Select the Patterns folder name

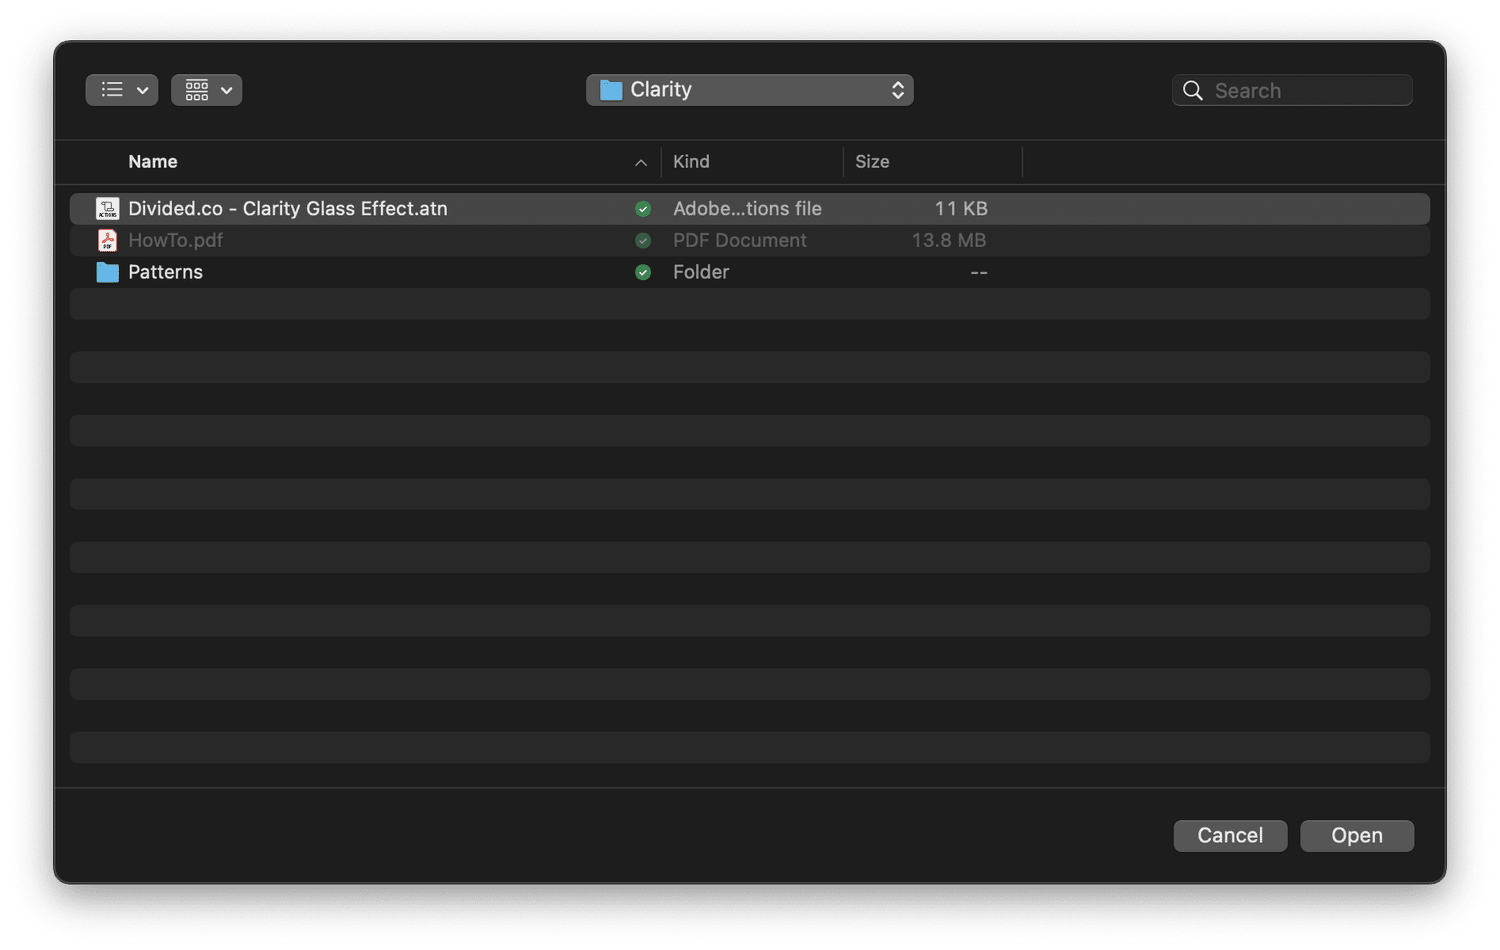(165, 272)
